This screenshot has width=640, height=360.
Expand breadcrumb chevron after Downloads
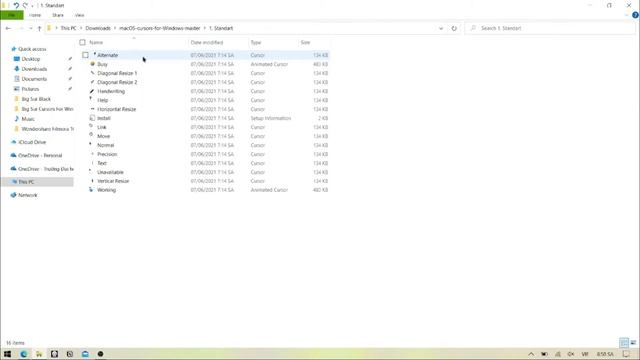(115, 28)
